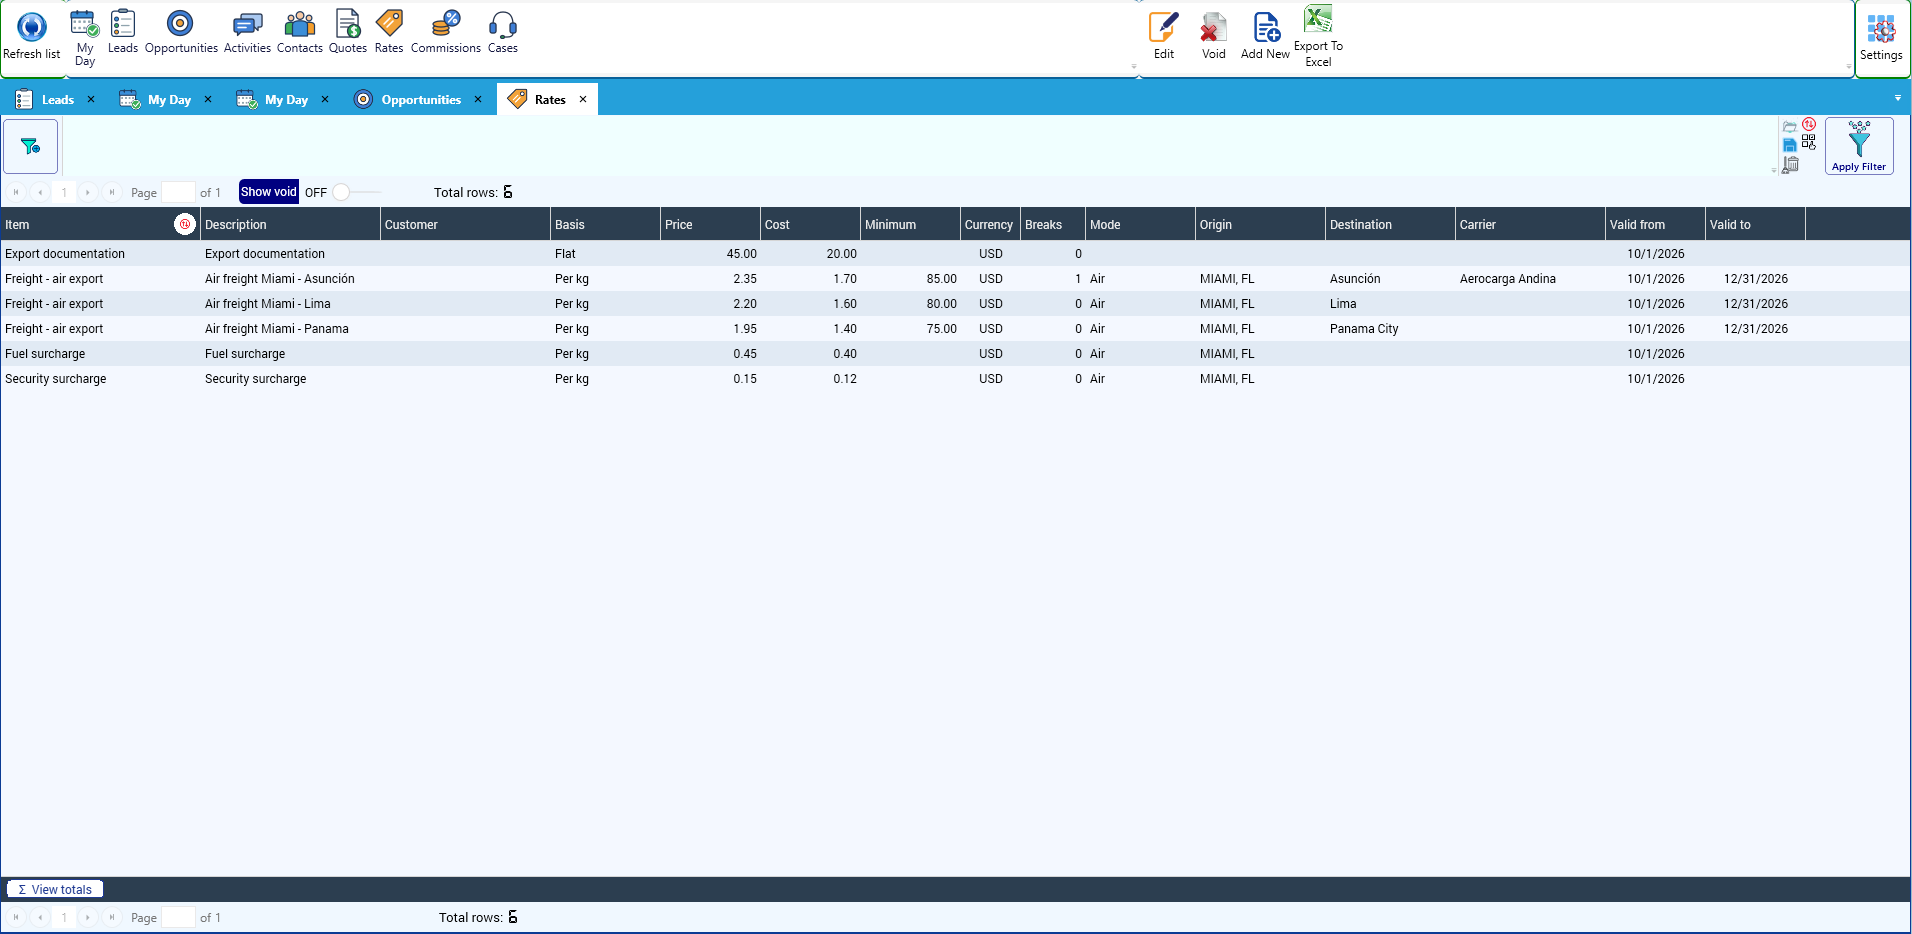Click the sort icon in the Item header

click(x=184, y=224)
